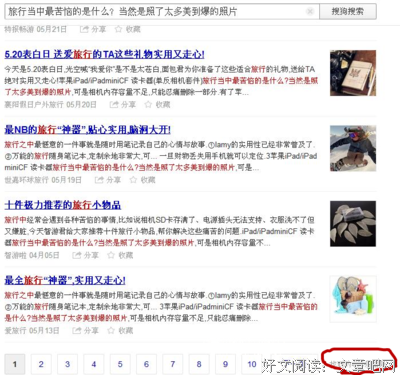Open article 5.20表白日 送爱旅行的TA这些礼物实用又走心
Viewport: 400px width, 375px height.
[104, 54]
